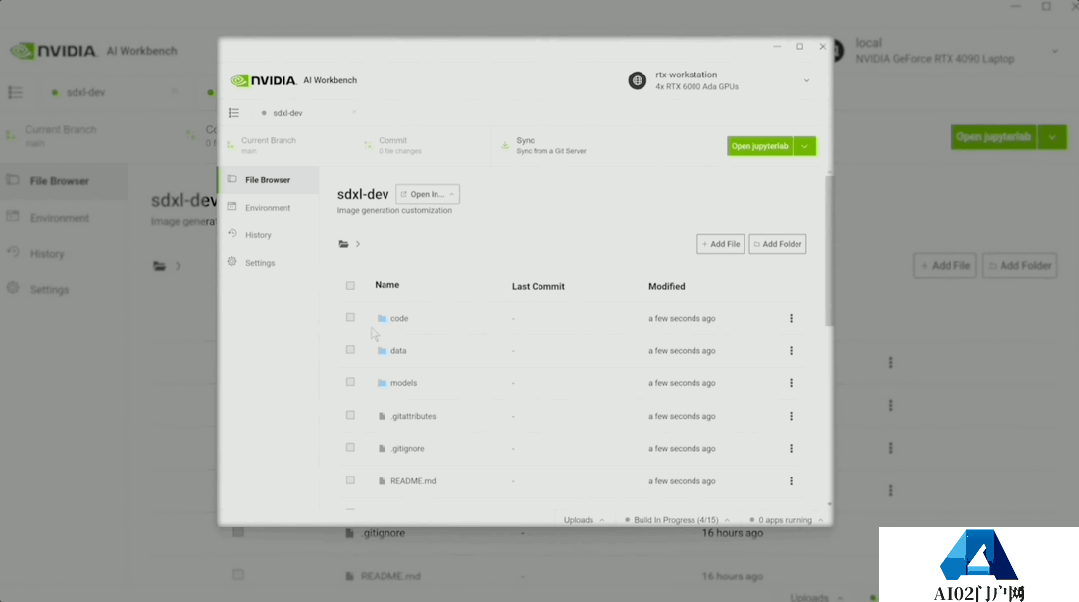The height and width of the screenshot is (602, 1079).
Task: Click the front window's vertical scrollbar
Action: point(829,250)
